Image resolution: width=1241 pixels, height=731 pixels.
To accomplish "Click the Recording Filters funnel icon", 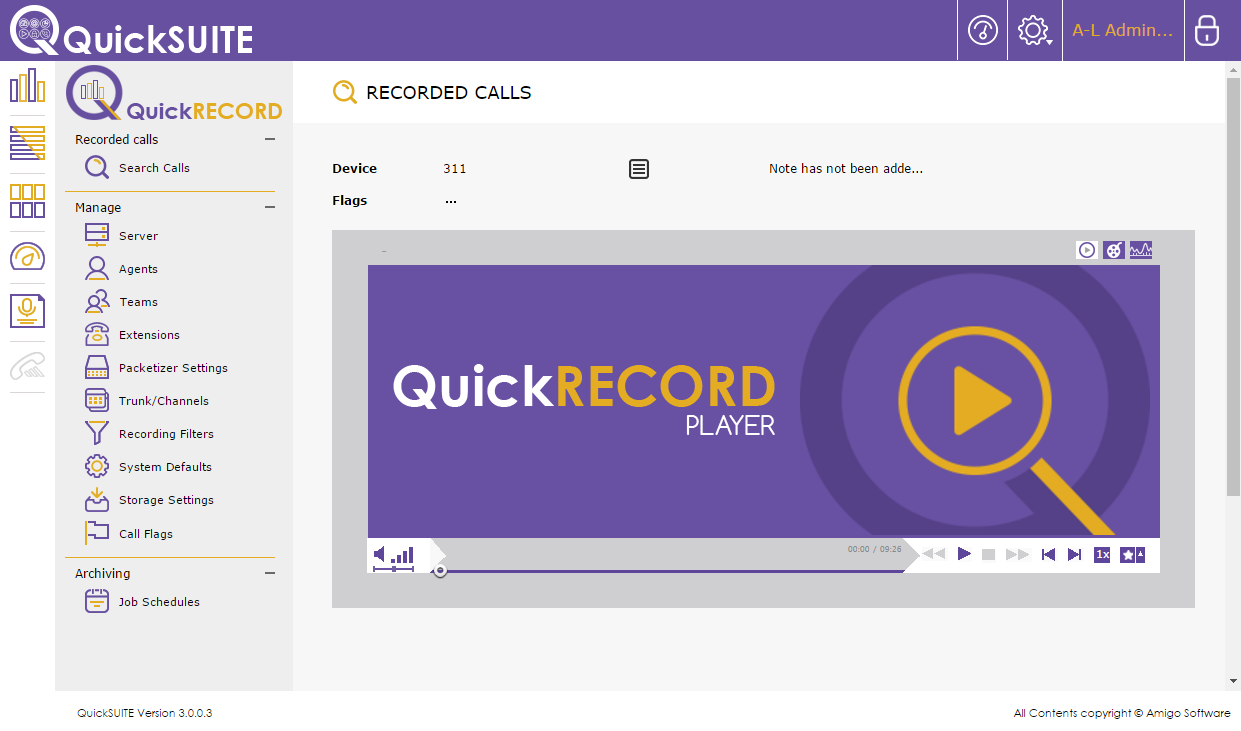I will (97, 433).
